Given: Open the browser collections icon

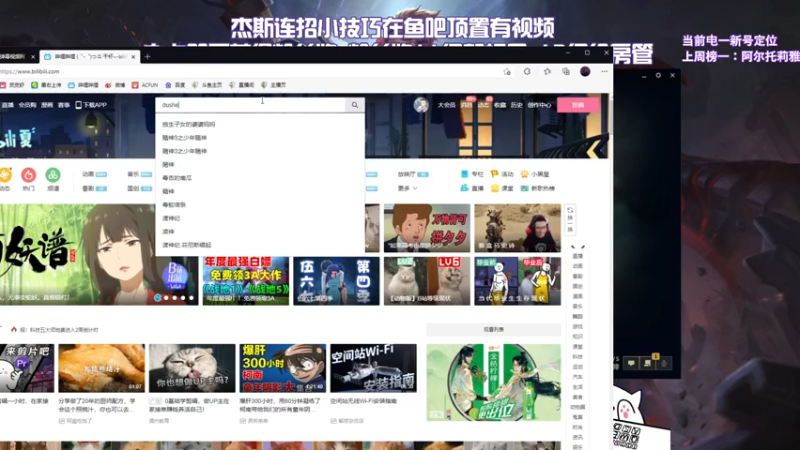Looking at the screenshot, I should coord(566,71).
